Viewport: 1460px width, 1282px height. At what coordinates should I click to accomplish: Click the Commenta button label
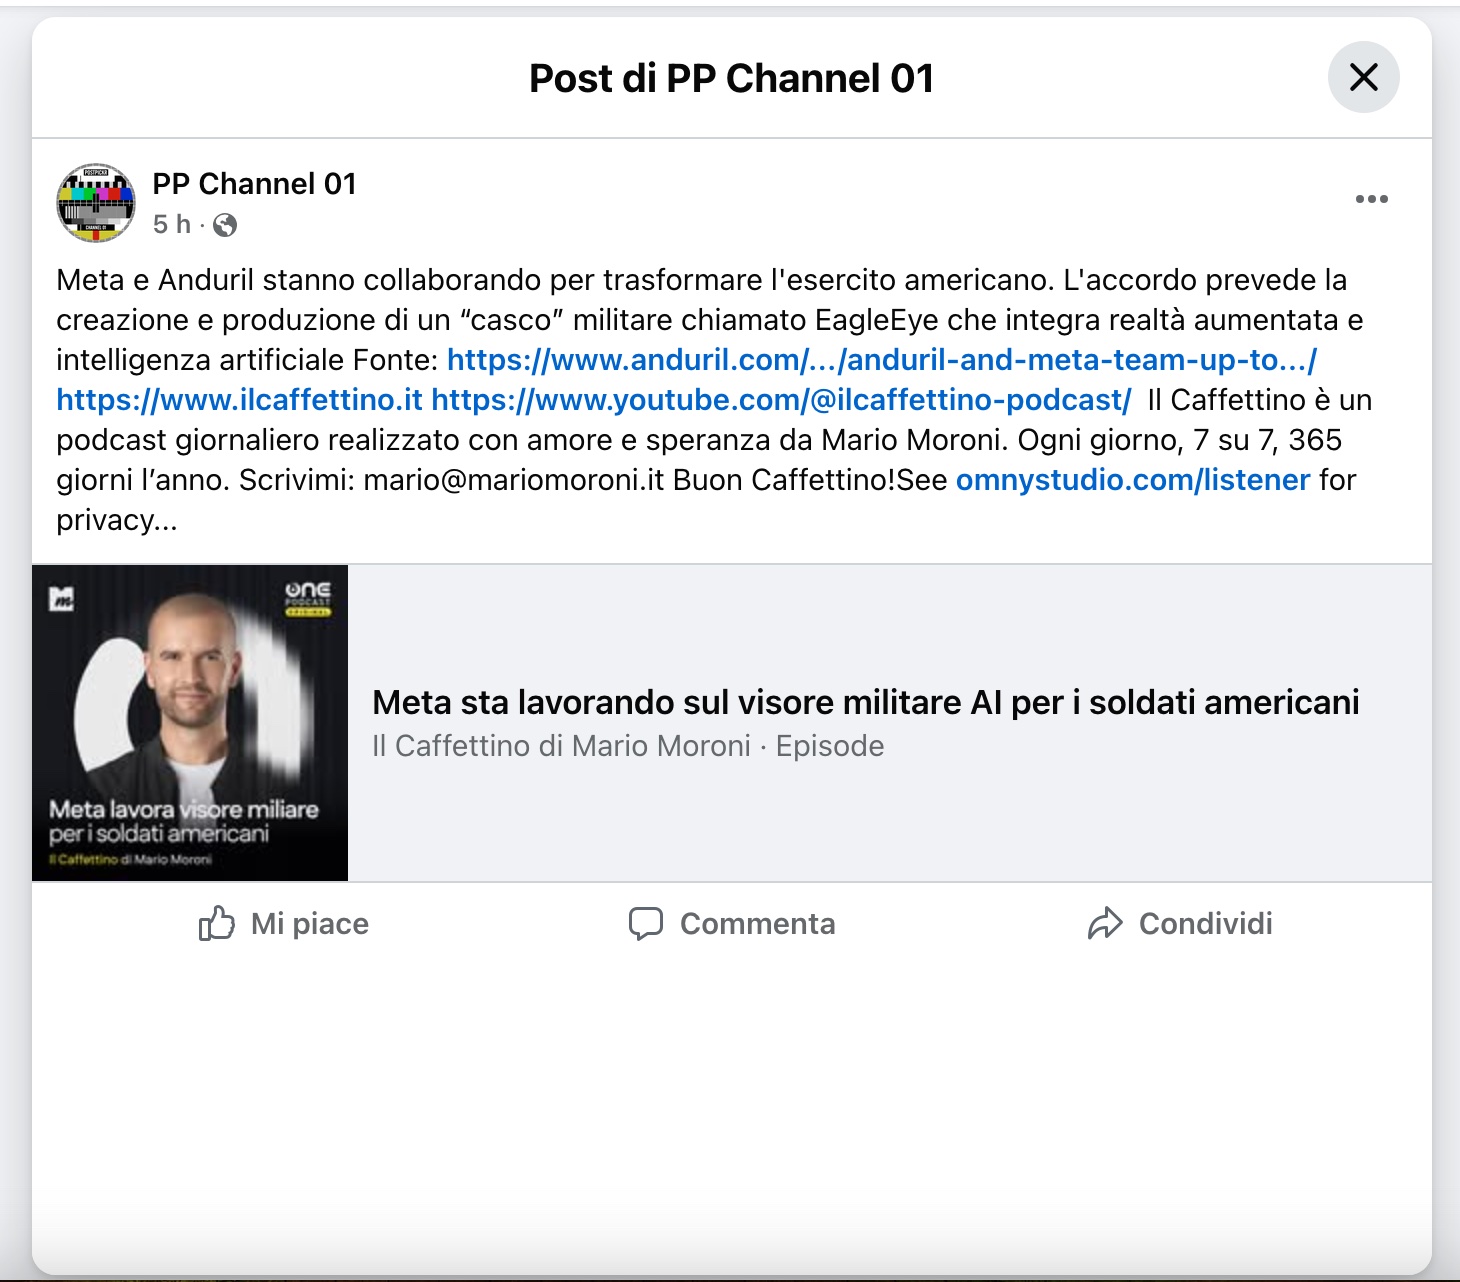(x=758, y=923)
